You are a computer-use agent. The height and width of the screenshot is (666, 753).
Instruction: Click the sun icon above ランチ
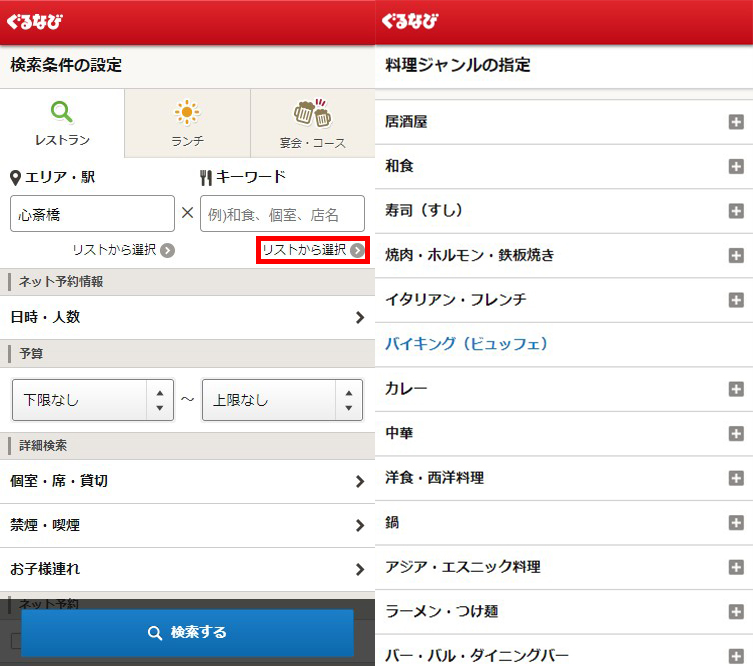coord(187,112)
